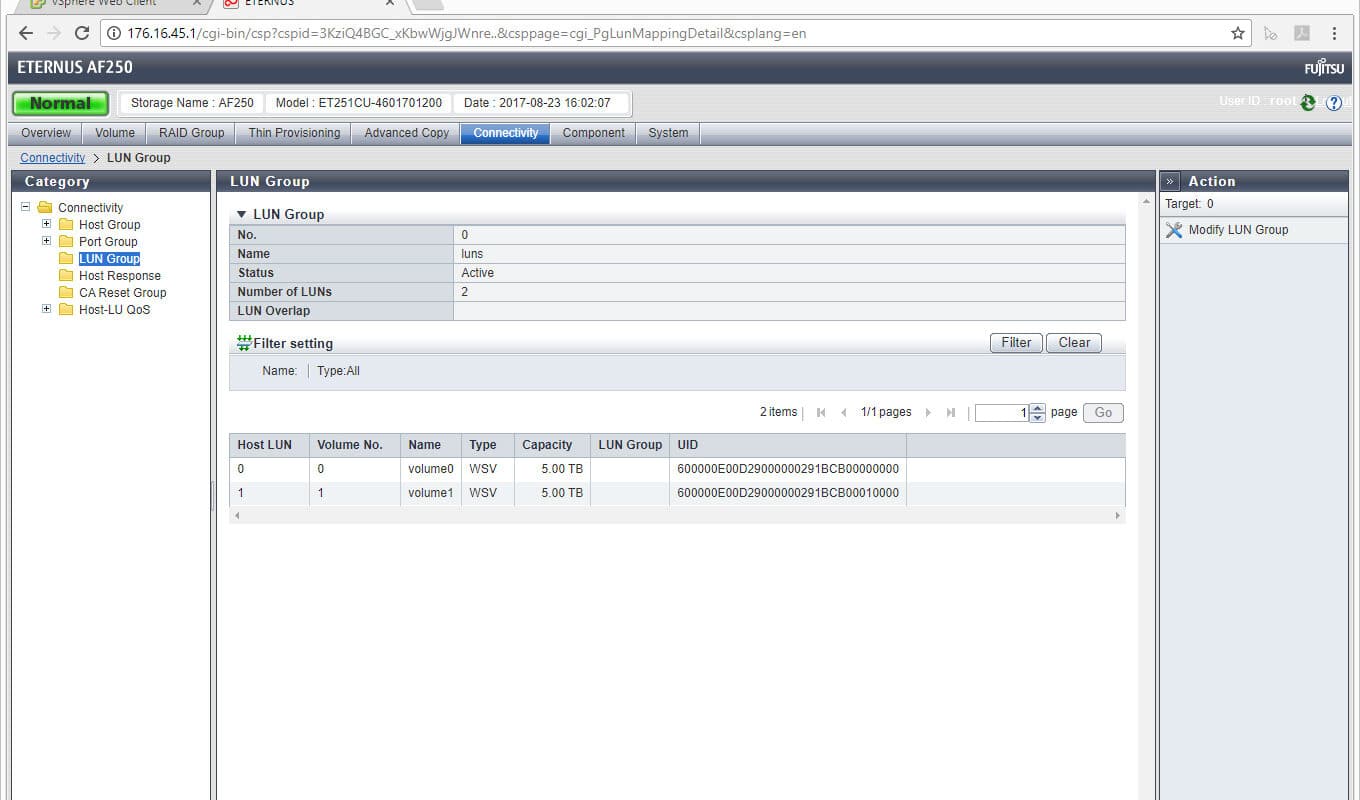
Task: Click the table's horizontal scrollbar
Action: pyautogui.click(x=677, y=515)
